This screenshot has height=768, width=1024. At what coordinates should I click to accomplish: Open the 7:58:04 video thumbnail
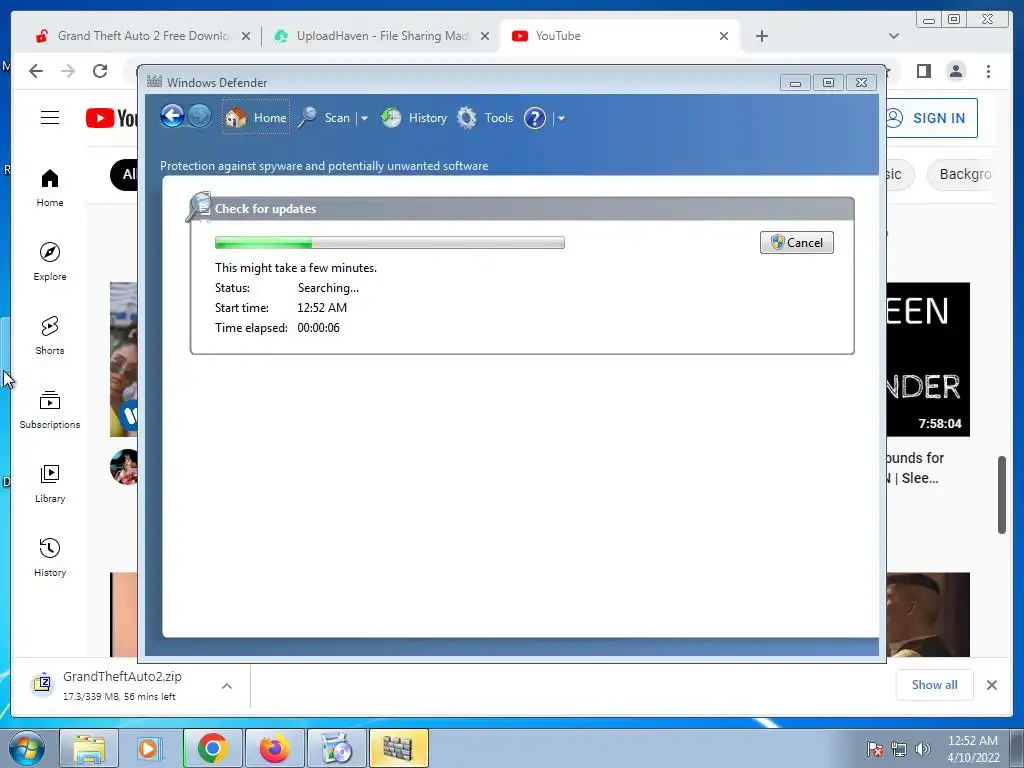click(x=927, y=359)
